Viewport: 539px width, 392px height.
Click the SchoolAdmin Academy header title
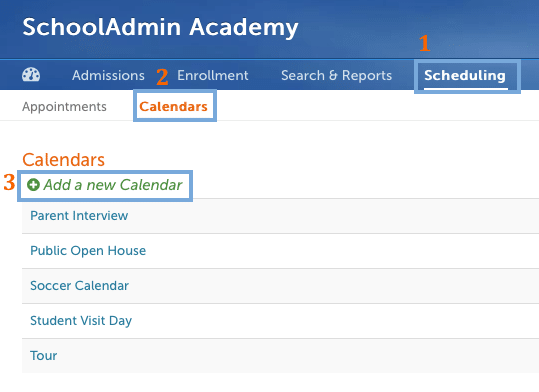click(160, 28)
